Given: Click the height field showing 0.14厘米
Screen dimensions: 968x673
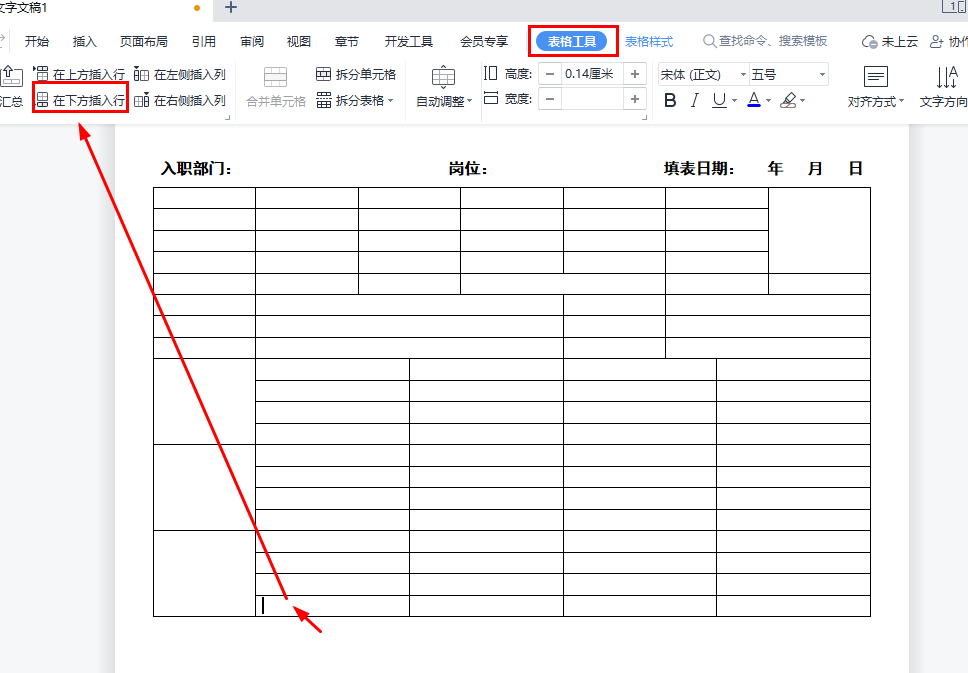Looking at the screenshot, I should coord(592,74).
